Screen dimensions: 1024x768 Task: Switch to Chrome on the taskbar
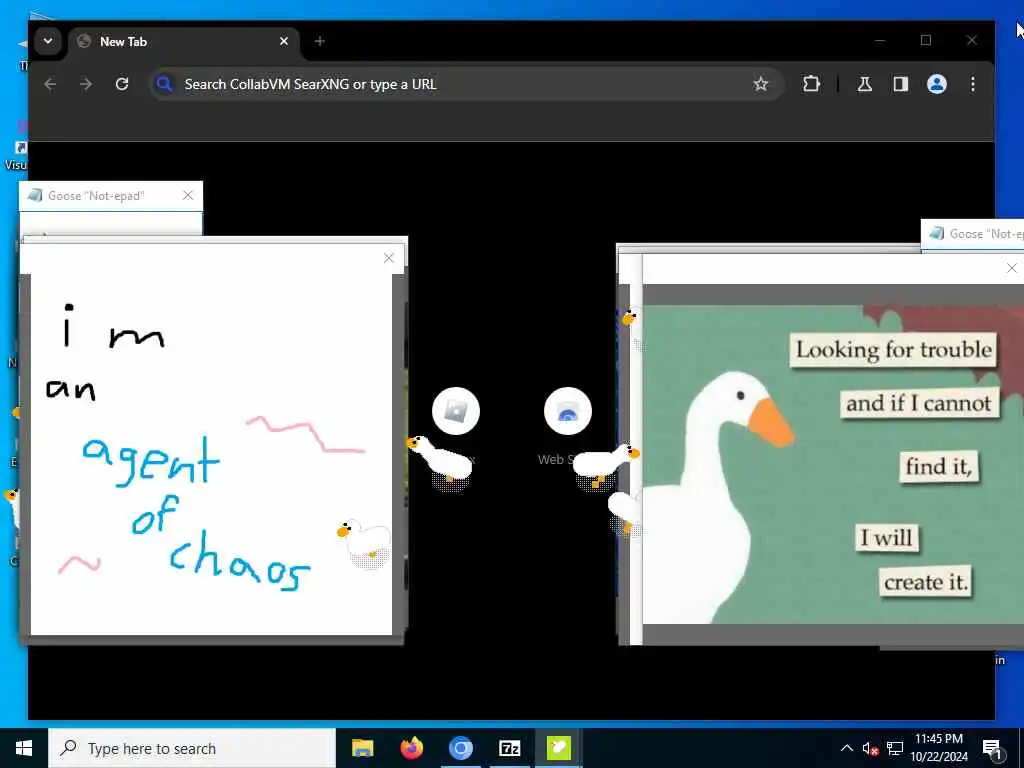(x=460, y=748)
